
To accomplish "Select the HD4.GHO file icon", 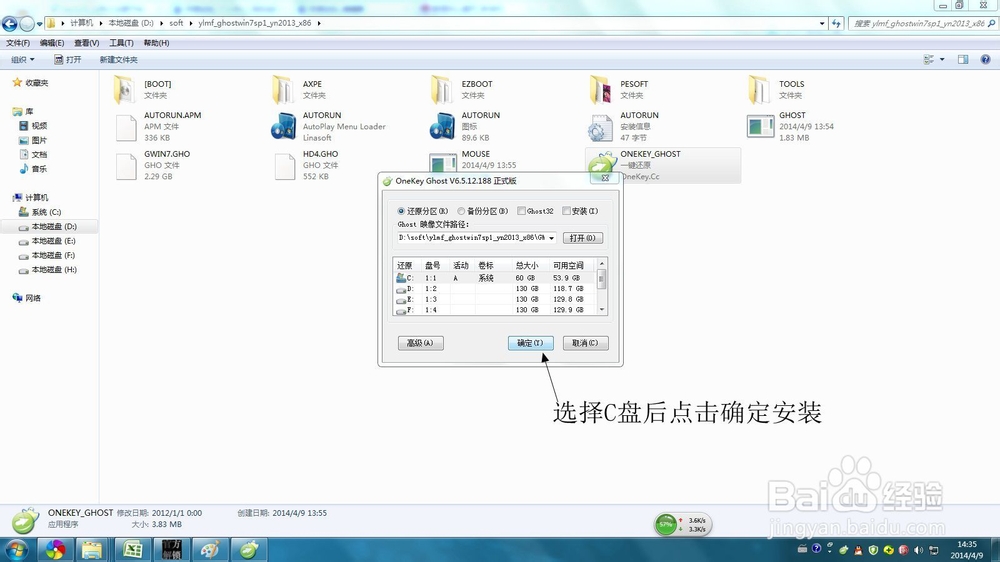I will point(285,166).
